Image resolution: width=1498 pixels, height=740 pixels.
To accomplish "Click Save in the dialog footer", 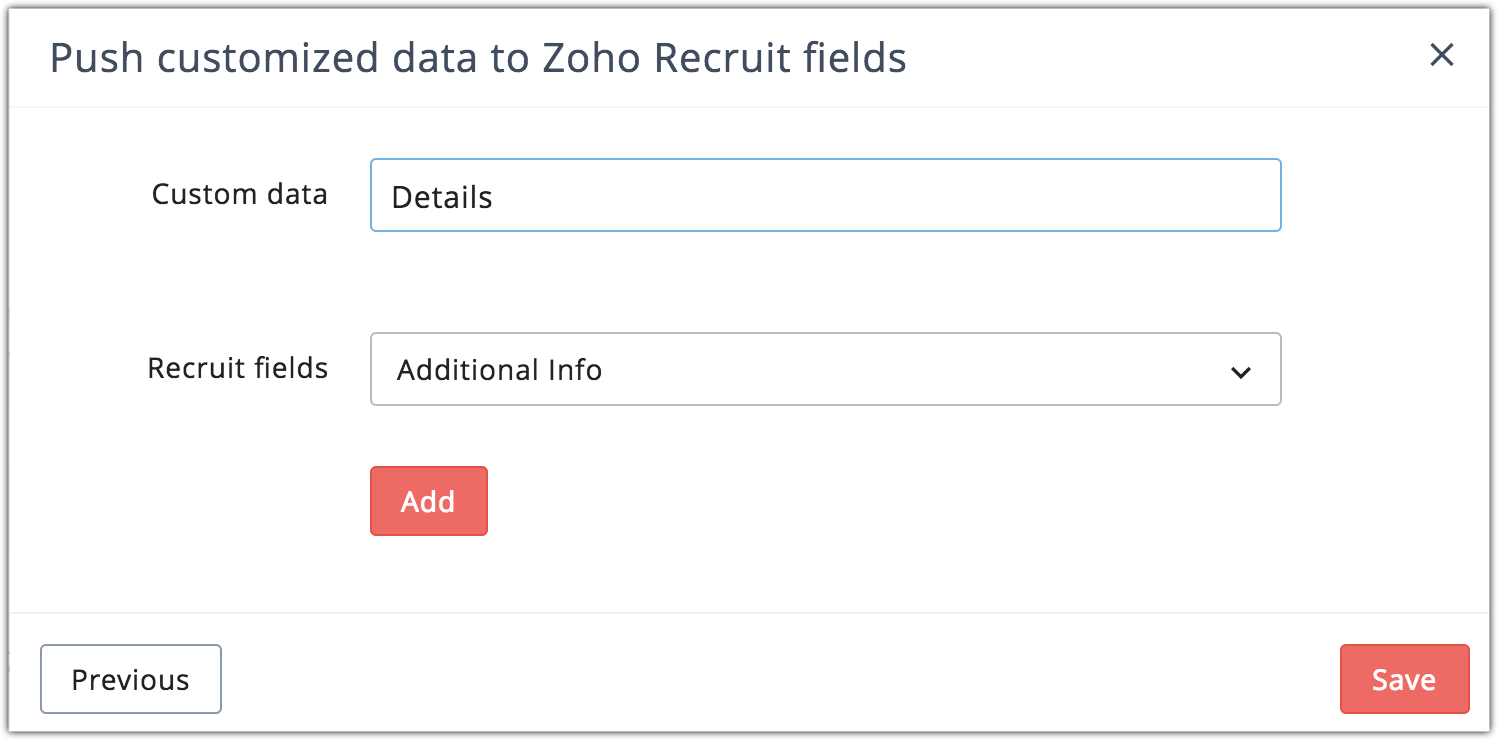I will 1403,679.
